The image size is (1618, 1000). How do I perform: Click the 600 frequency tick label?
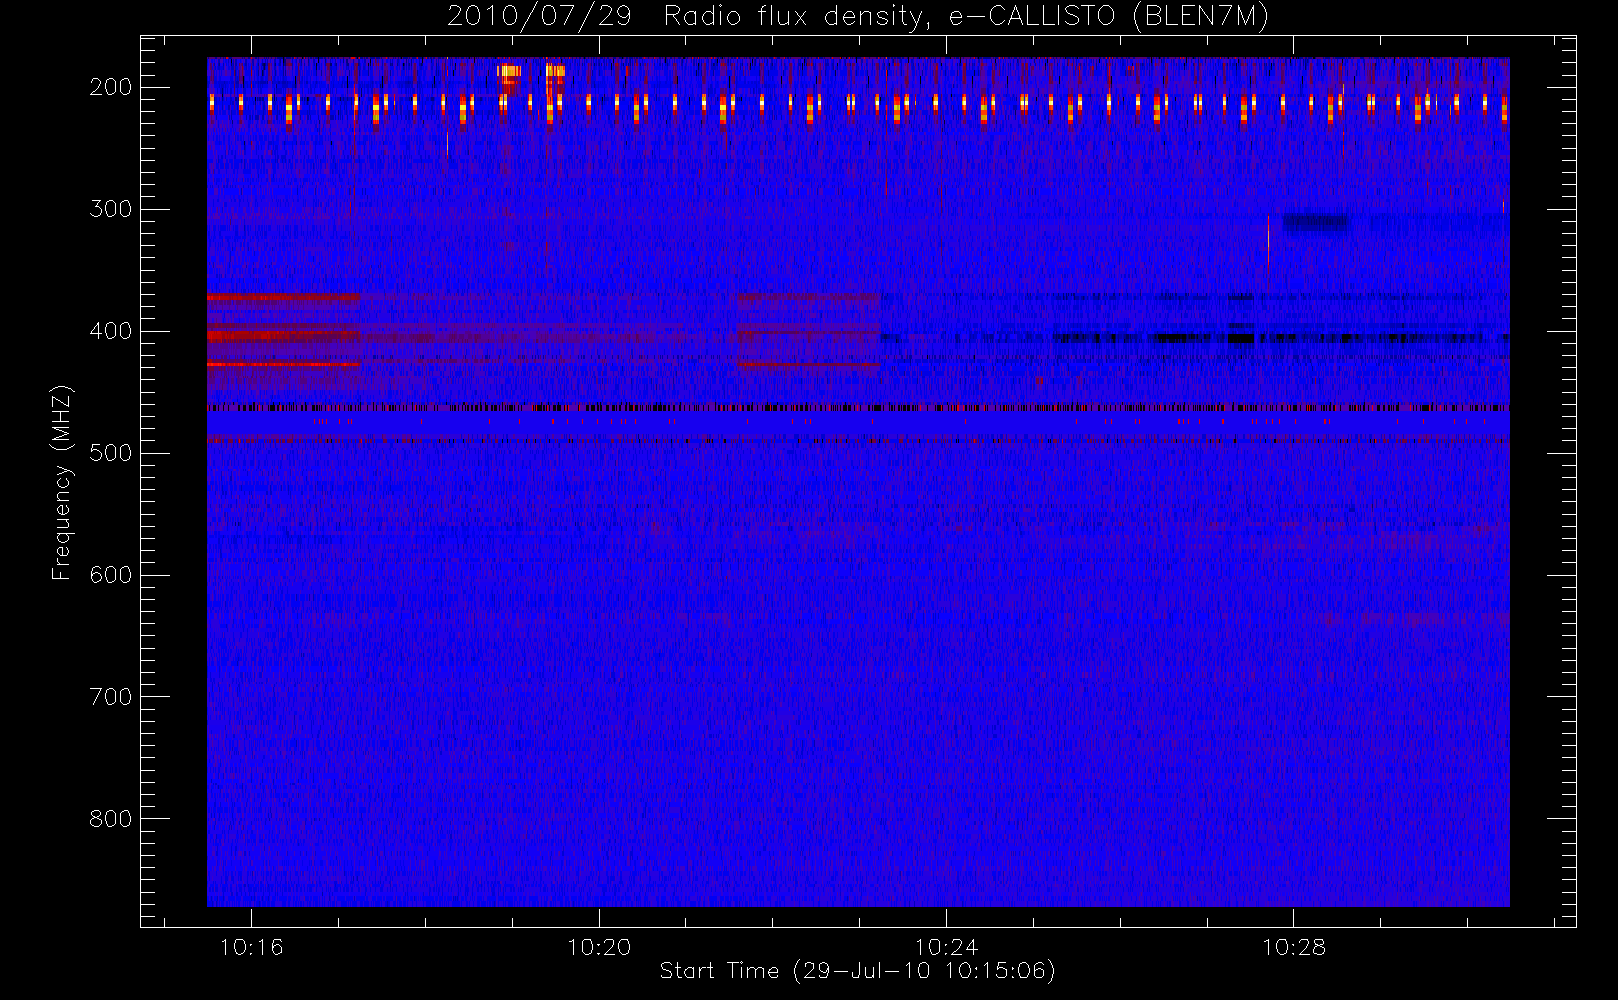pyautogui.click(x=111, y=575)
